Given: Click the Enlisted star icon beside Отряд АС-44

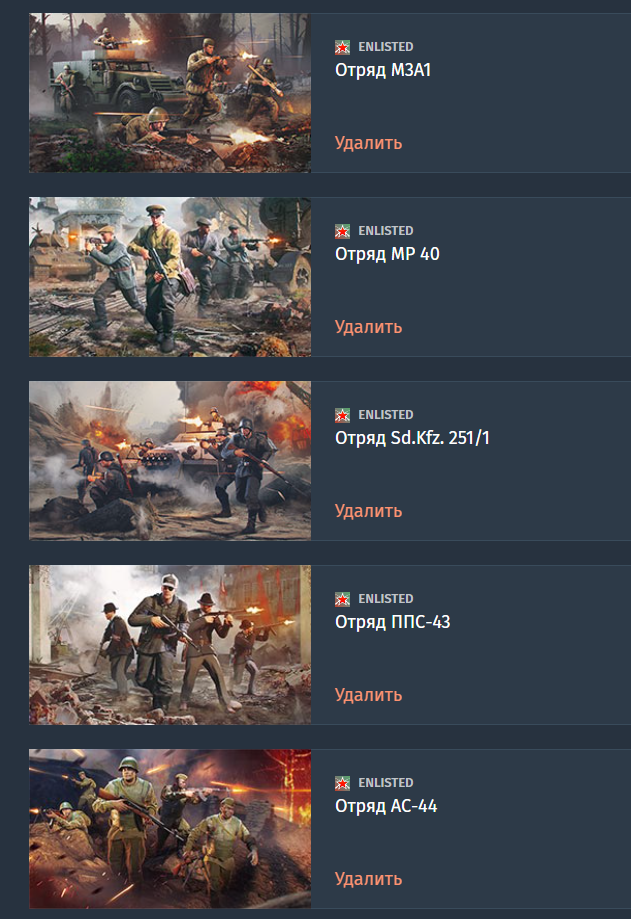Looking at the screenshot, I should pos(342,784).
